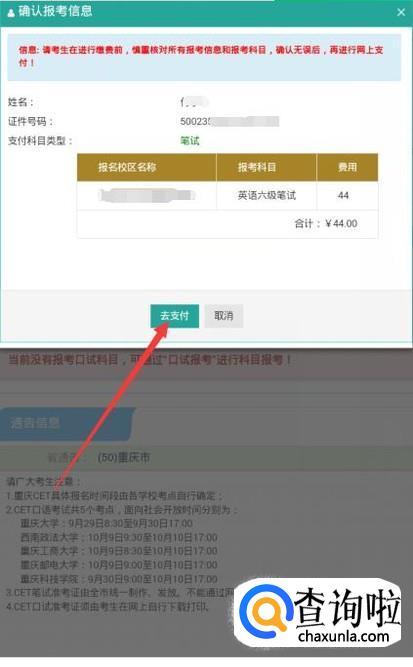Click the 合计 ¥44.00 total row
The width and height of the screenshot is (413, 667).
[228, 224]
